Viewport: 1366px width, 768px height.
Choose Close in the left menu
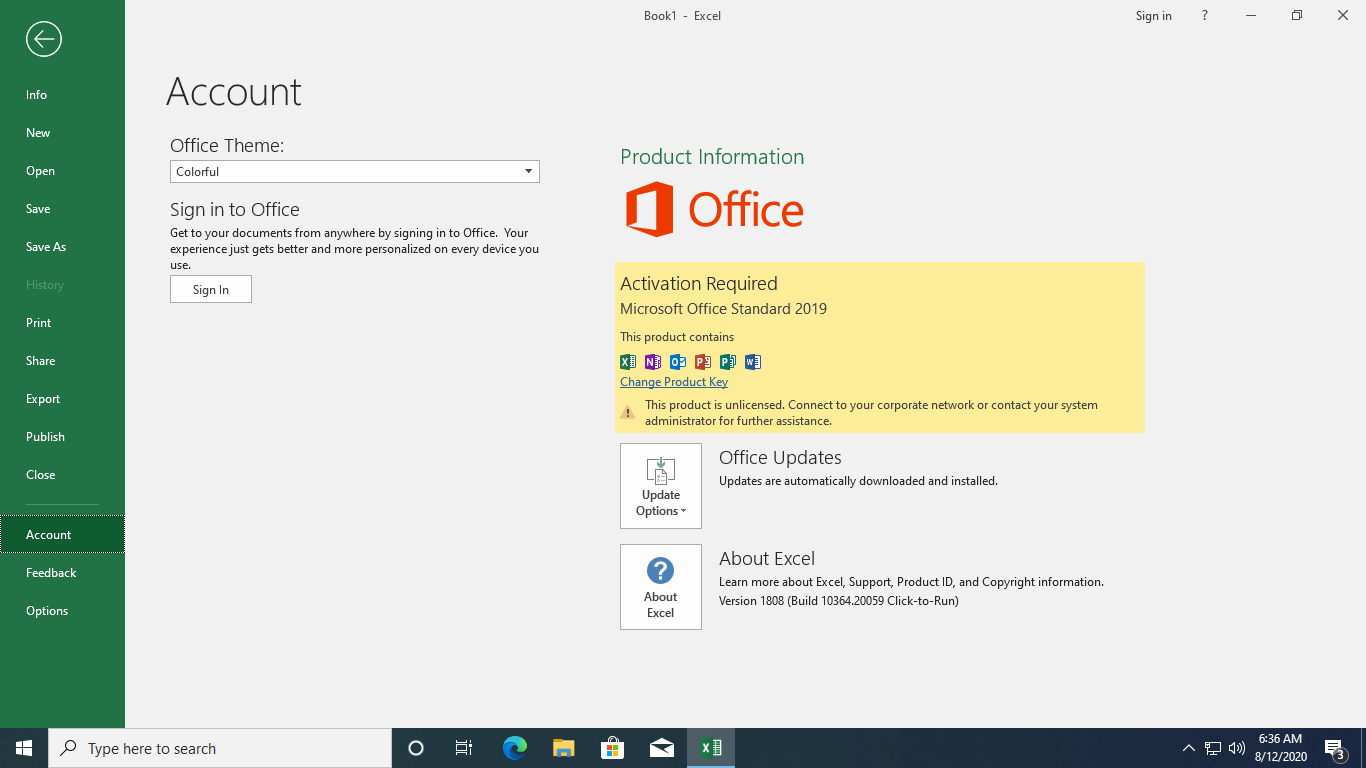point(62,475)
